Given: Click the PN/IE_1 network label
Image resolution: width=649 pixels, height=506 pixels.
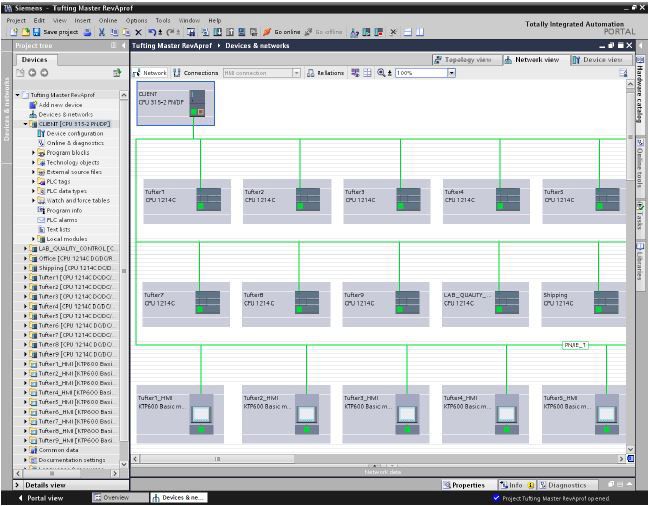Looking at the screenshot, I should coord(575,345).
